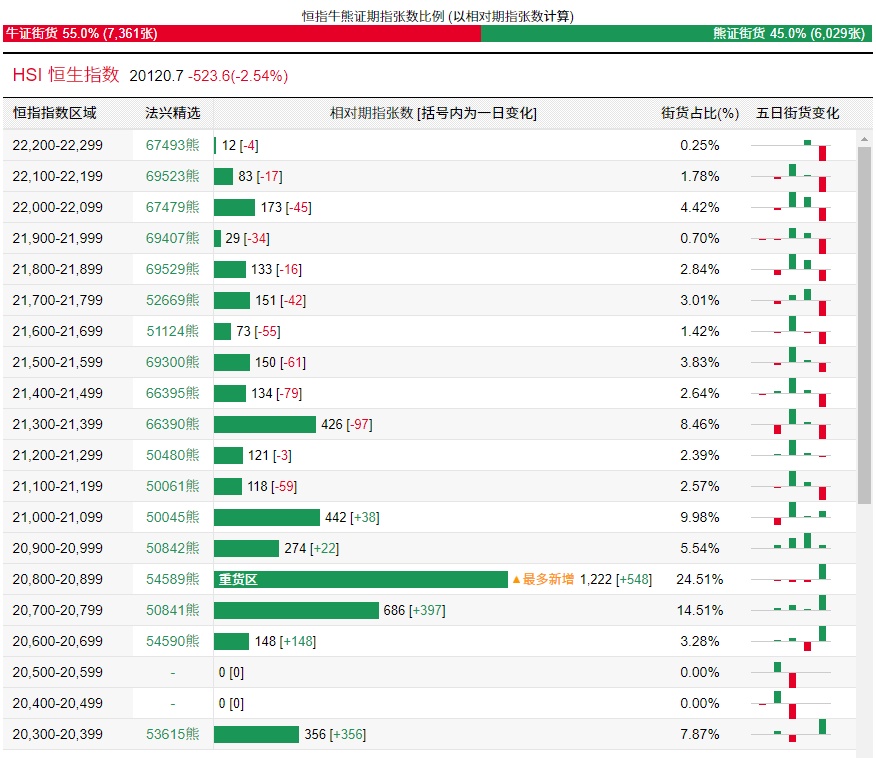Click the 街货占比(%) column header
This screenshot has width=876, height=758.
pyautogui.click(x=699, y=113)
